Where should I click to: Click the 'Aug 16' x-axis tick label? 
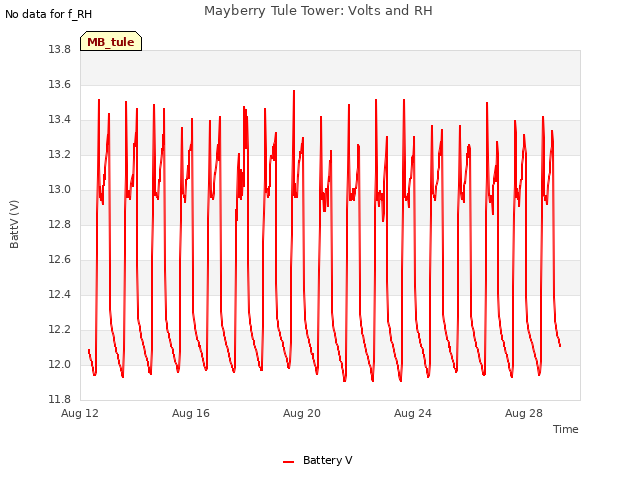coord(191,413)
